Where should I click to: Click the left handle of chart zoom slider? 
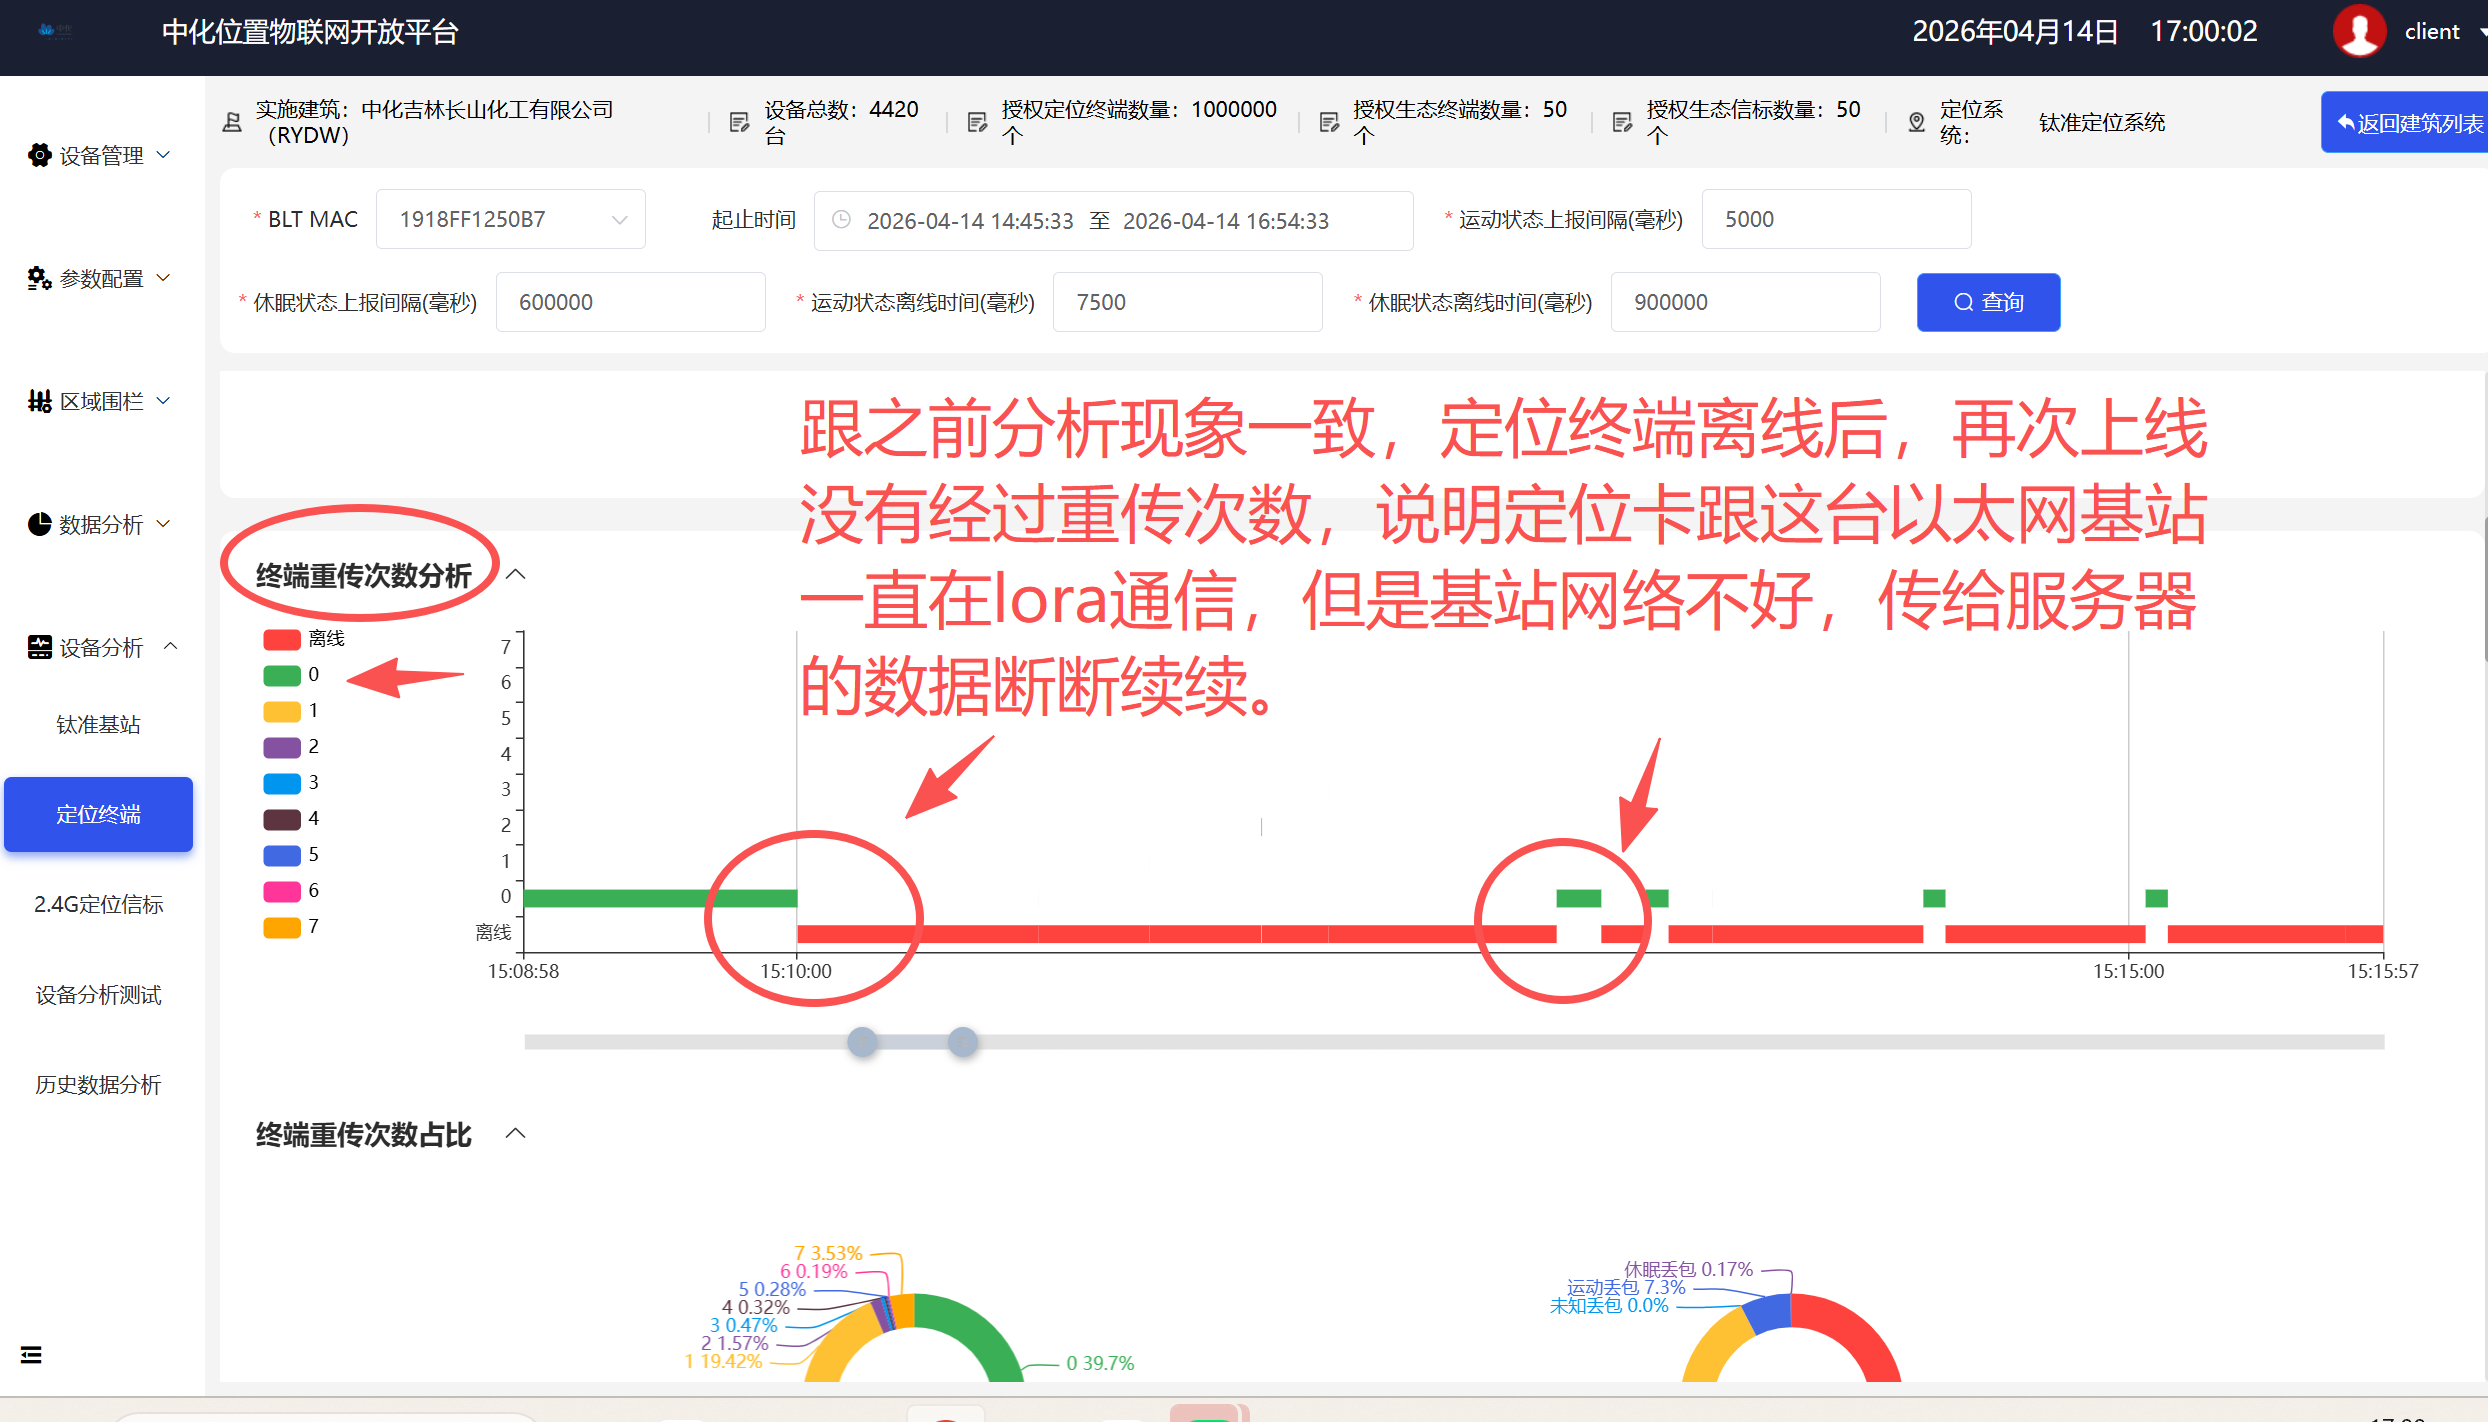point(862,1042)
